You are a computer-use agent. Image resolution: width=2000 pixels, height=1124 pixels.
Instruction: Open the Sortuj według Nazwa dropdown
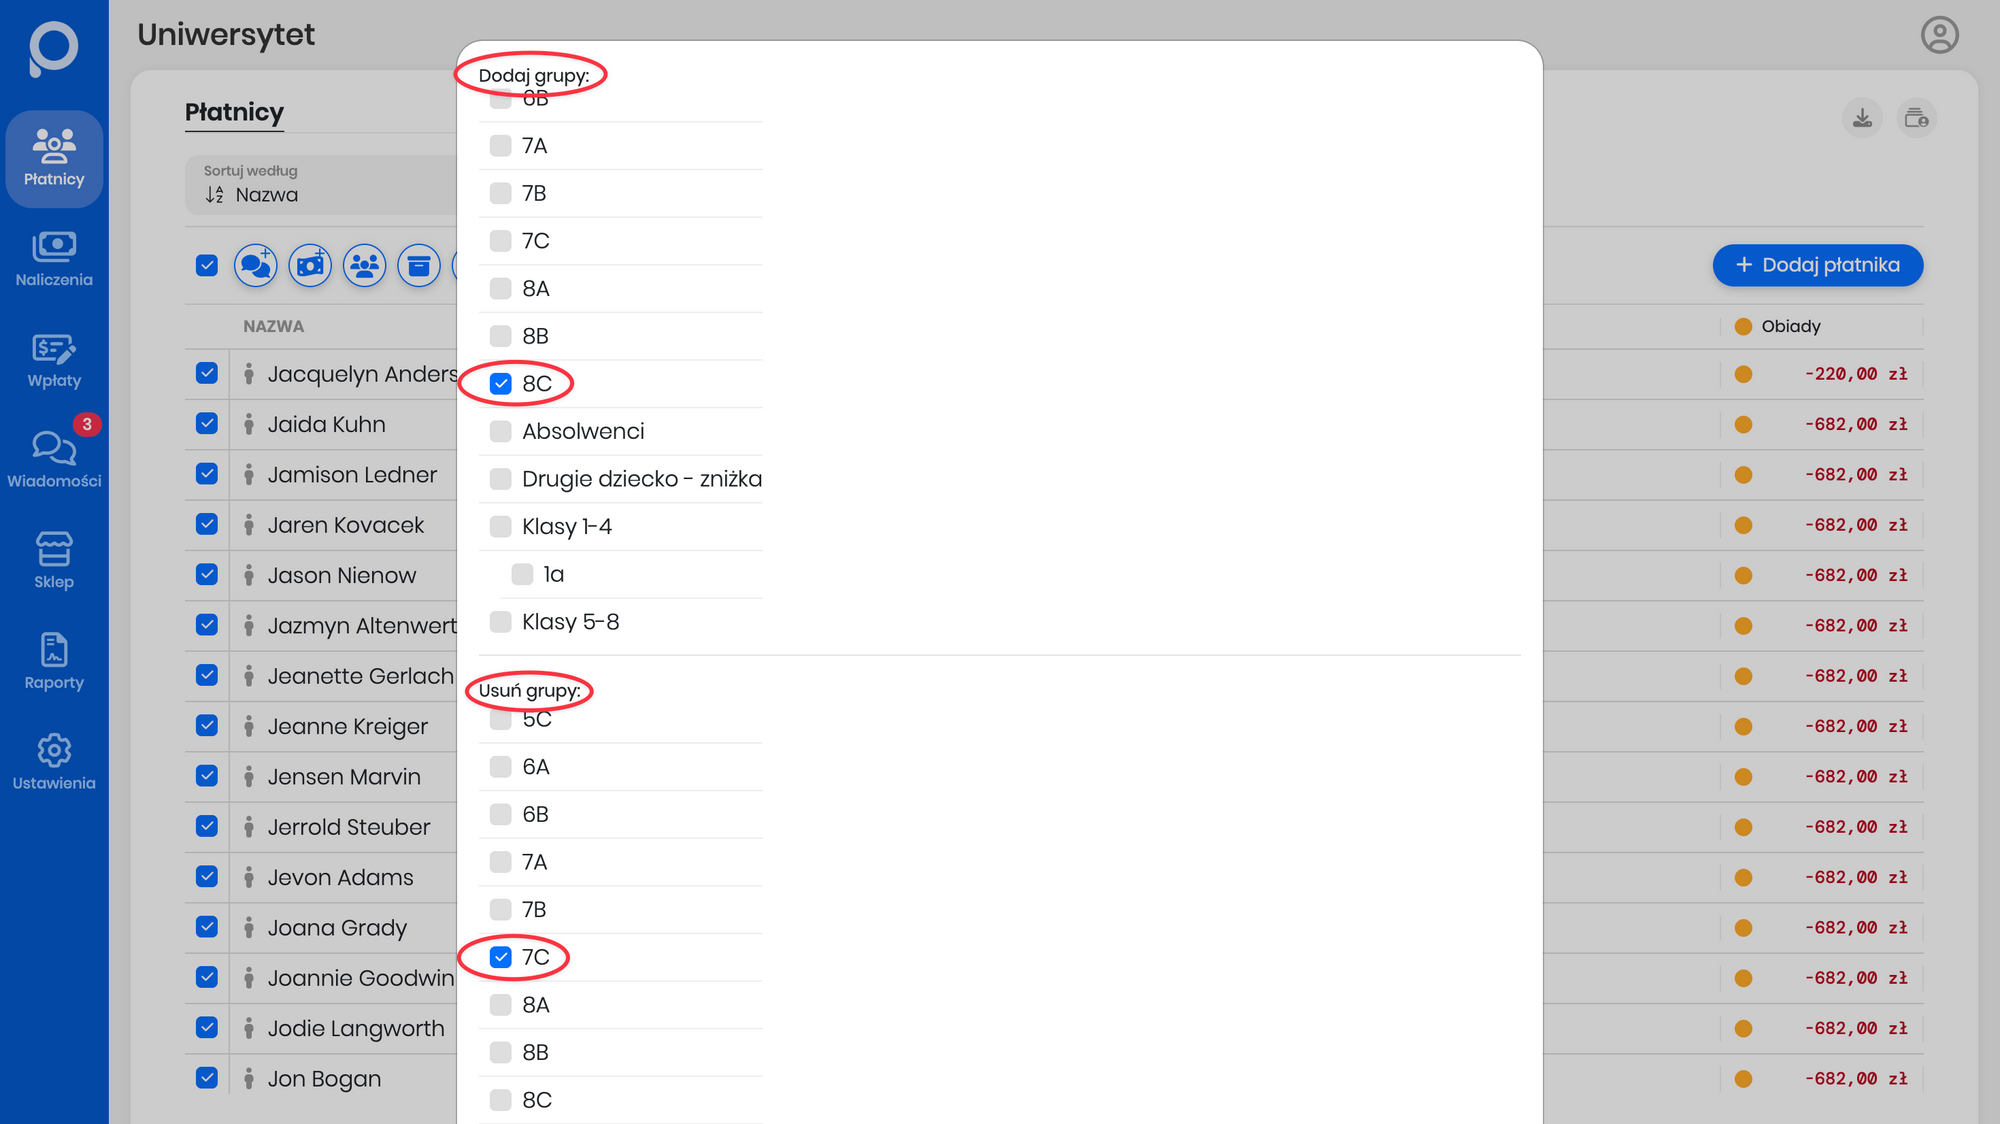(x=320, y=185)
